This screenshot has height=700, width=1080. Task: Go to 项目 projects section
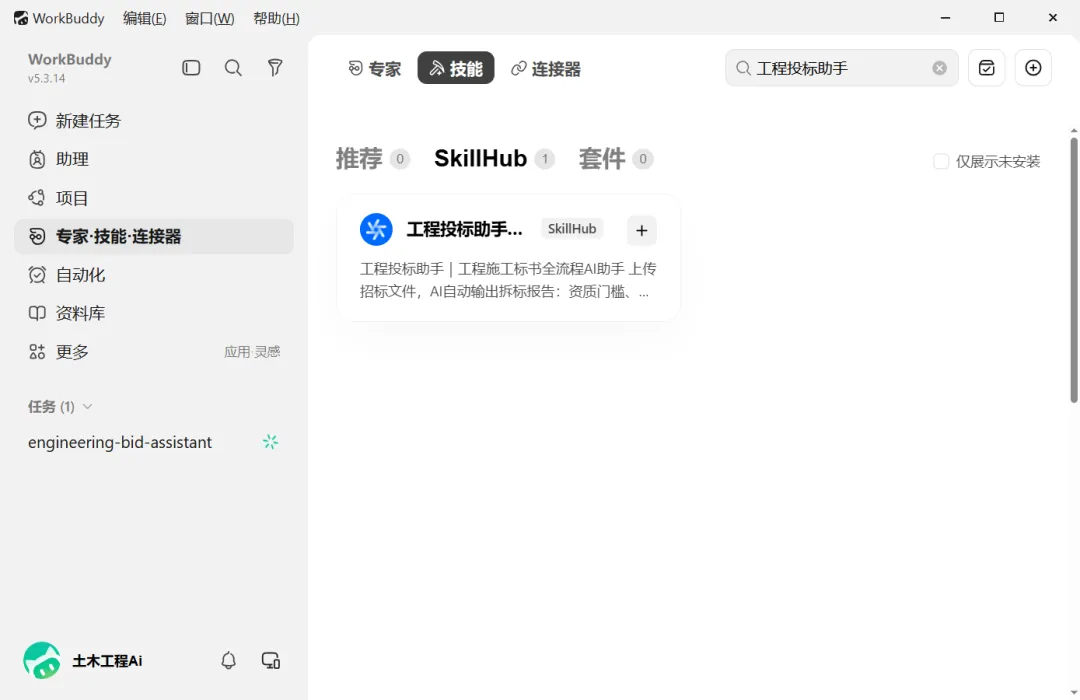[x=154, y=198]
